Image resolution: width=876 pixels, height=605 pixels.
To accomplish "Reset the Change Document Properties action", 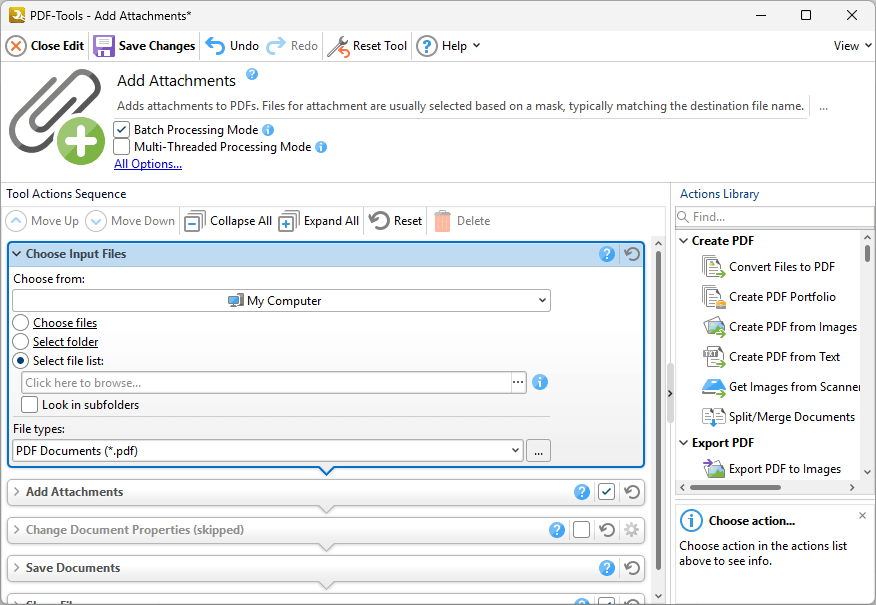I will 607,530.
